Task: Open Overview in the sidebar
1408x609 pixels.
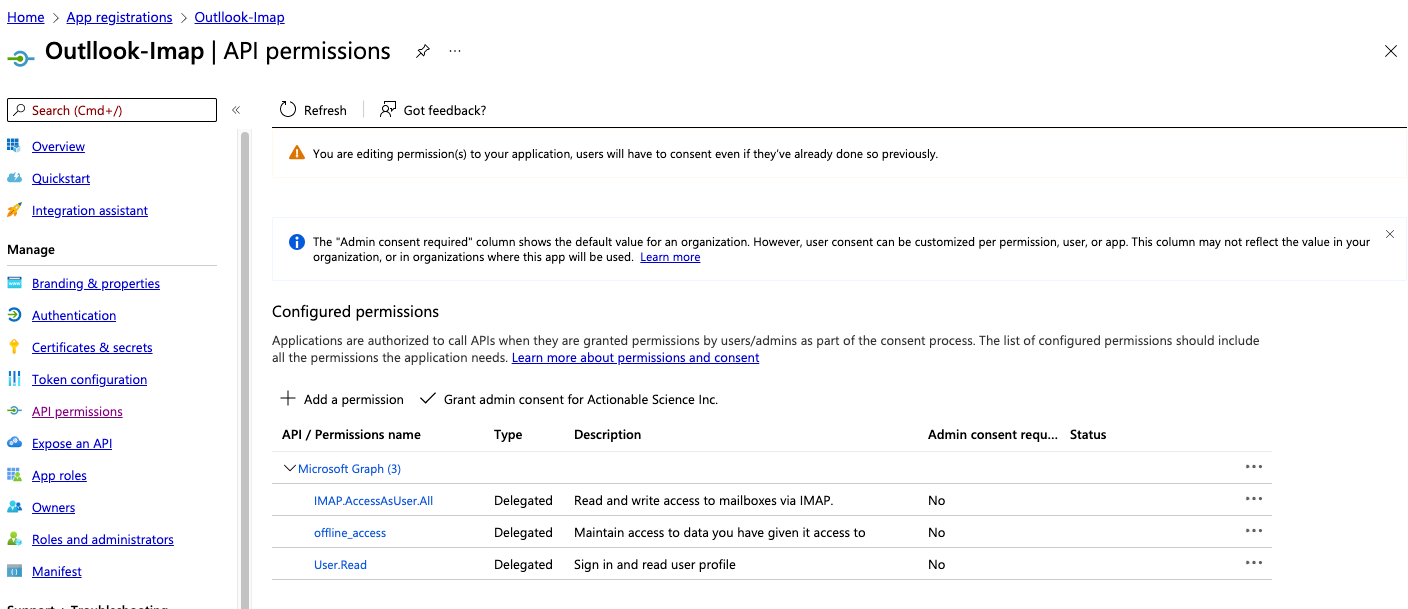Action: 58,146
